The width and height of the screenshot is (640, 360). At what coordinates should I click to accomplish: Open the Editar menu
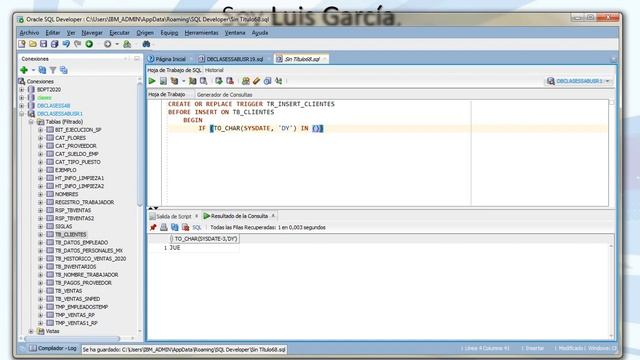click(53, 33)
